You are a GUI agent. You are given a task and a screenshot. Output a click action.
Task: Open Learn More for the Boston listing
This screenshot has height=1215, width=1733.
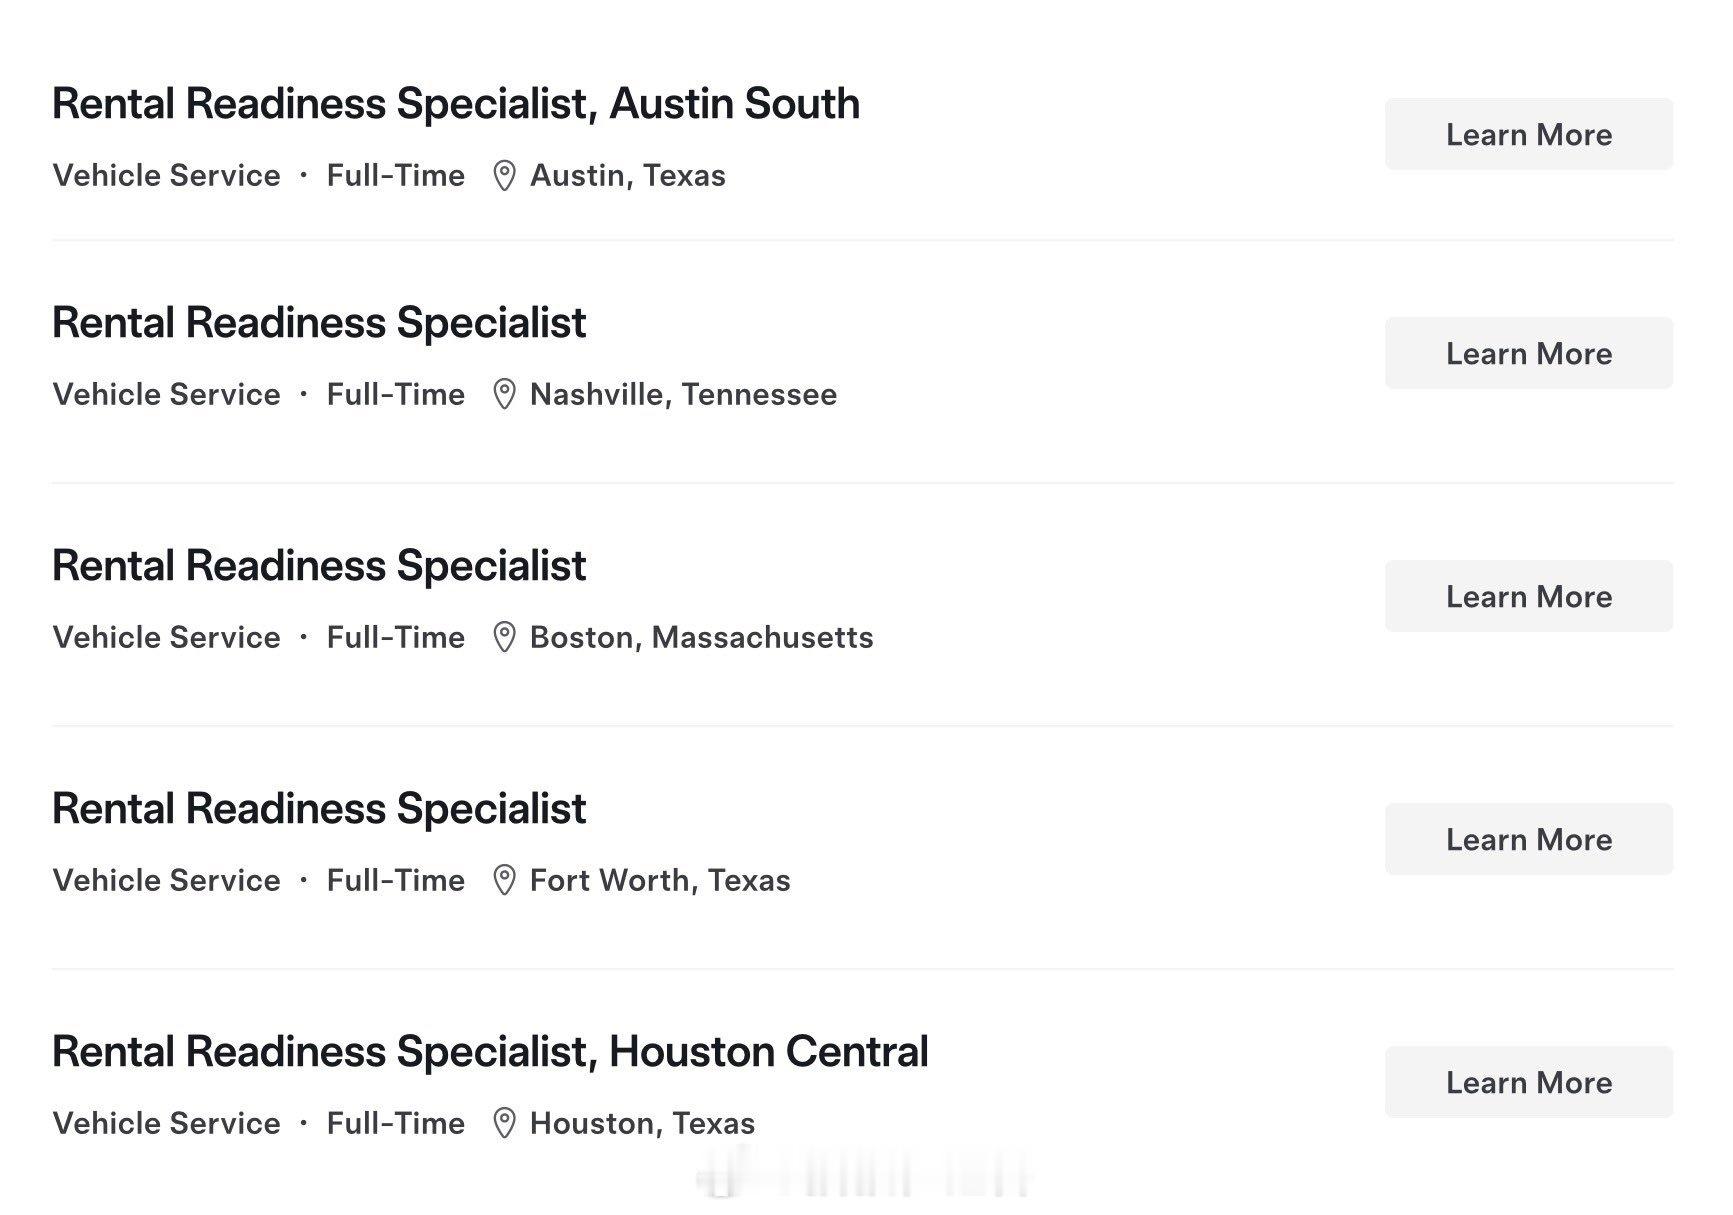(1528, 596)
